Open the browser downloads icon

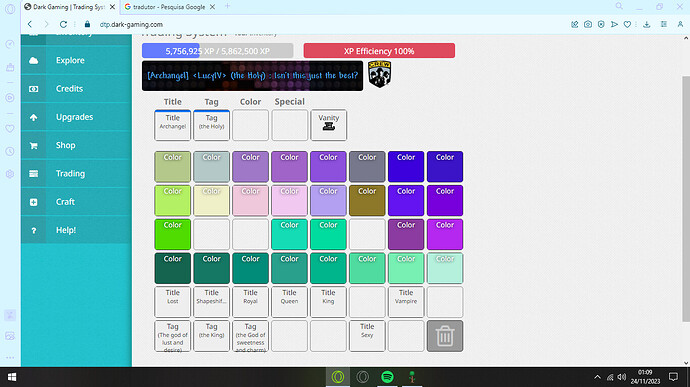tap(646, 24)
